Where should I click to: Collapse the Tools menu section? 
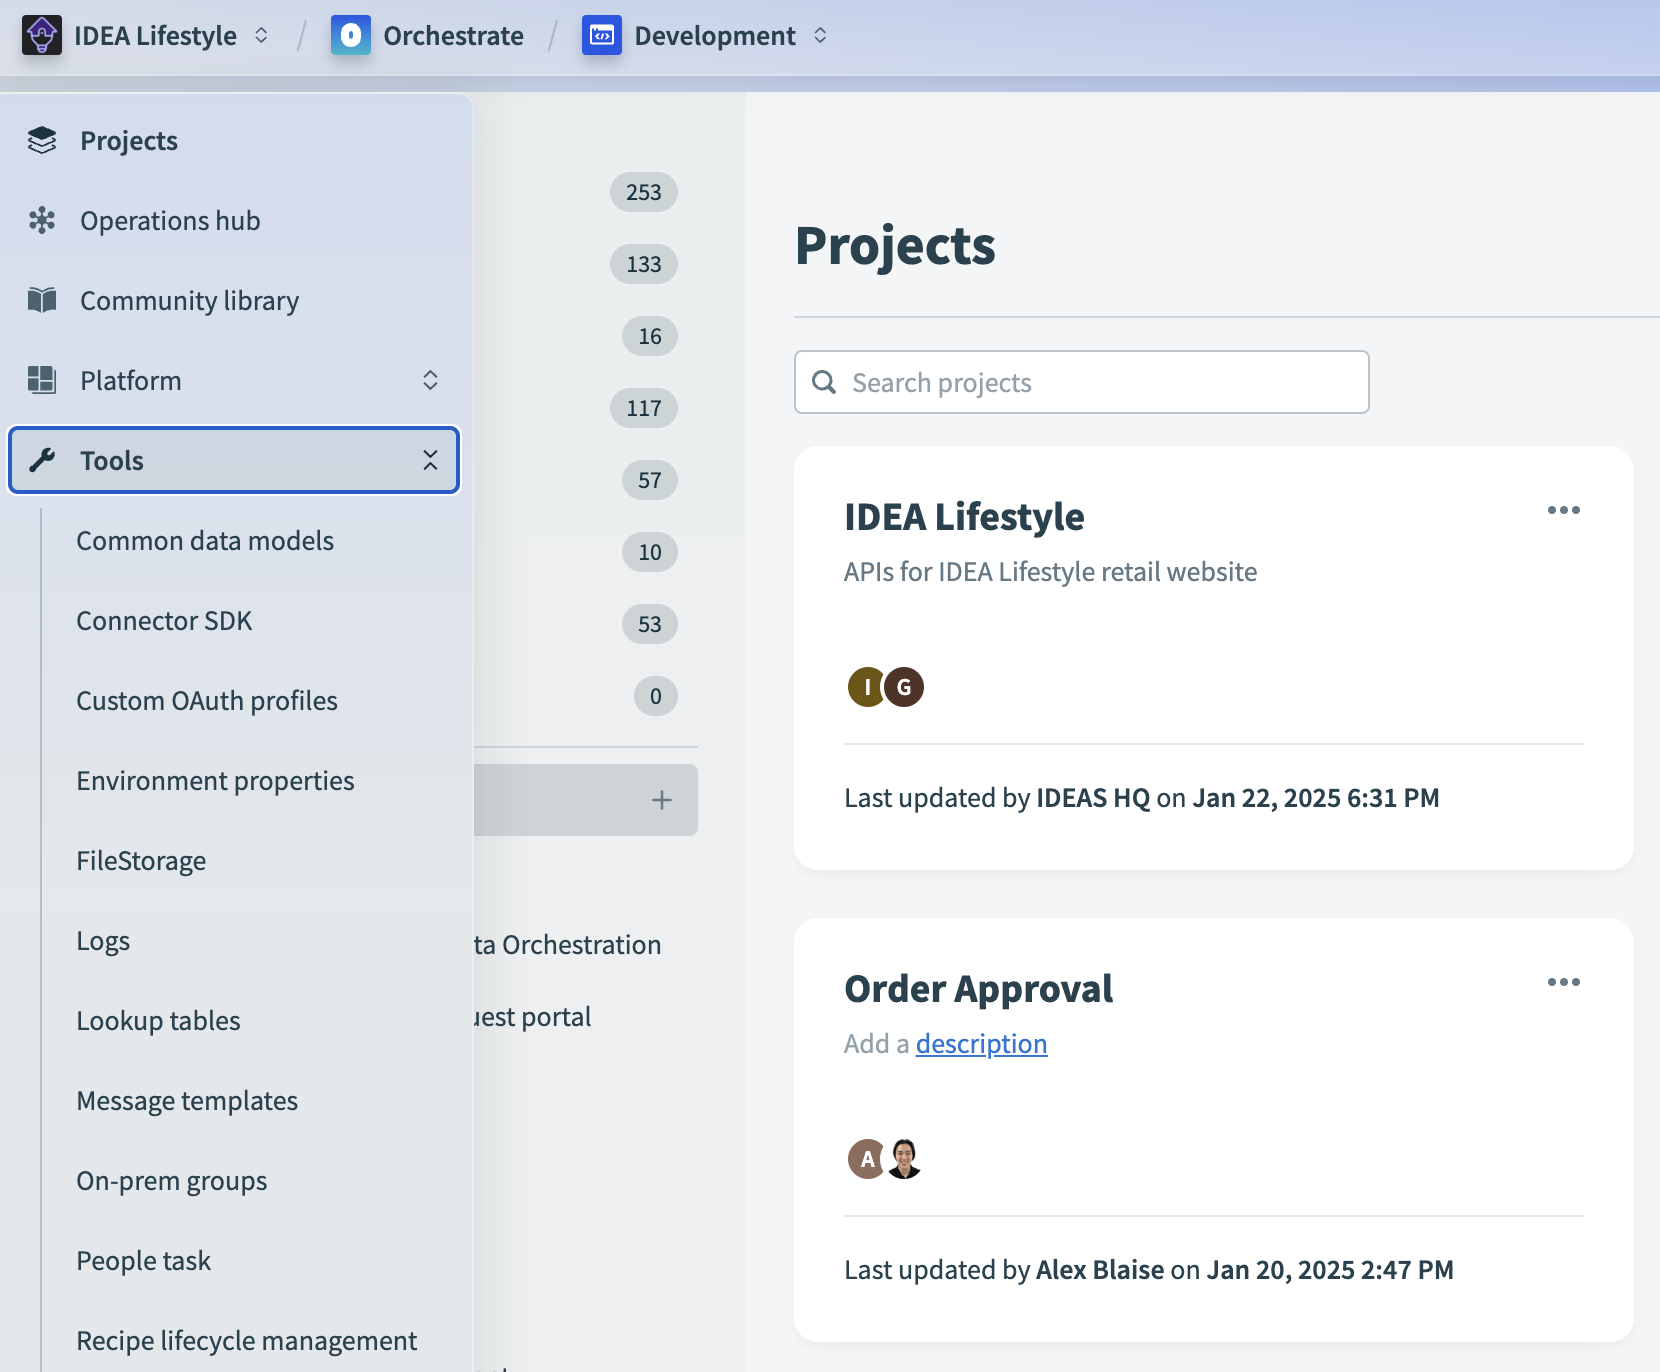pyautogui.click(x=430, y=461)
